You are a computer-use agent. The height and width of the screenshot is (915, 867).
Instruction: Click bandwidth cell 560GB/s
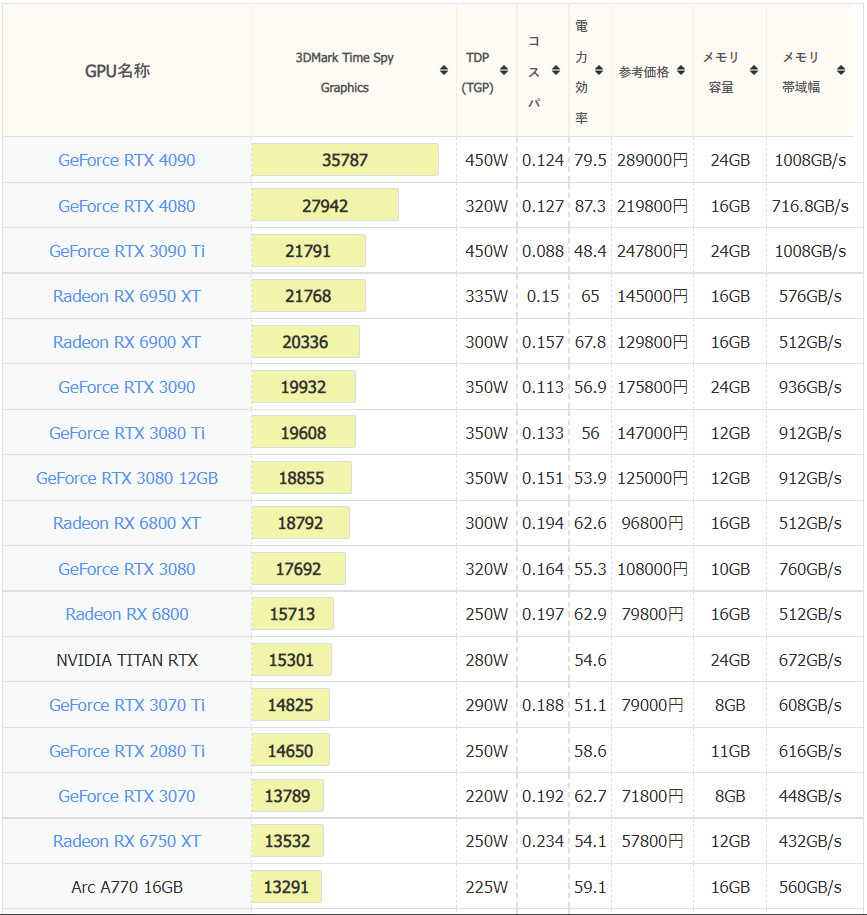810,887
